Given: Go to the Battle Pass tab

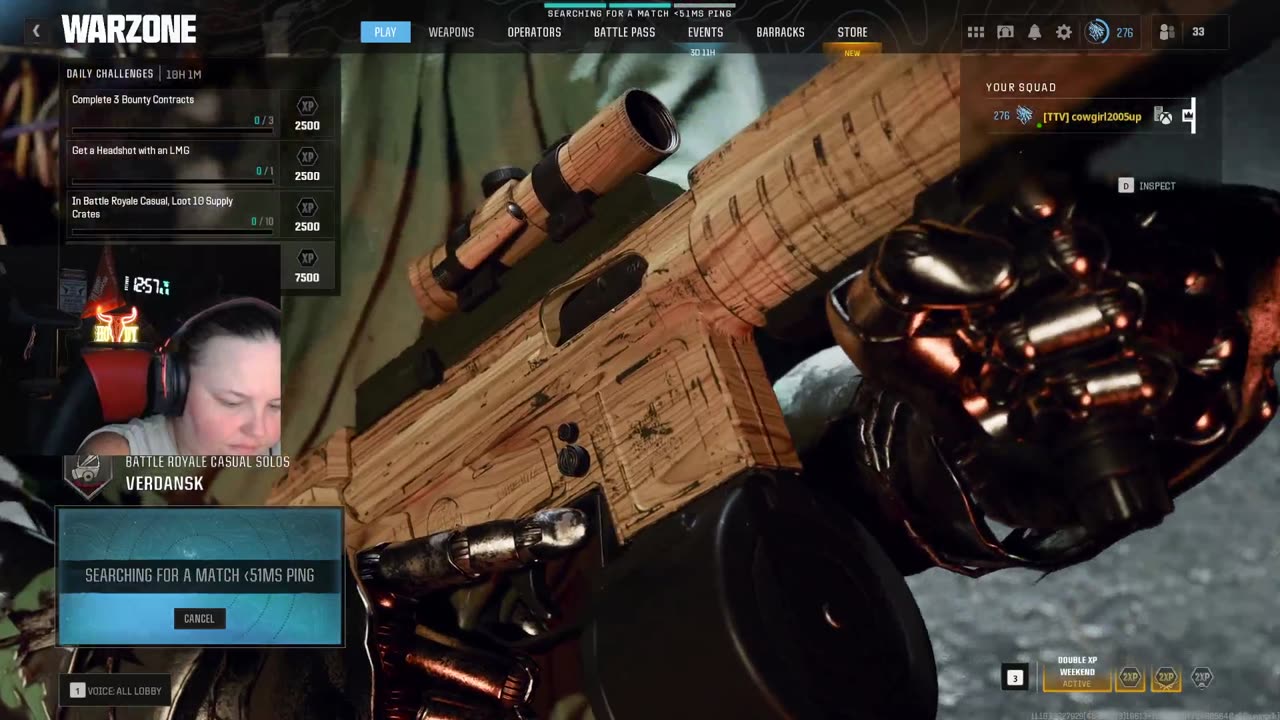Looking at the screenshot, I should 624,32.
